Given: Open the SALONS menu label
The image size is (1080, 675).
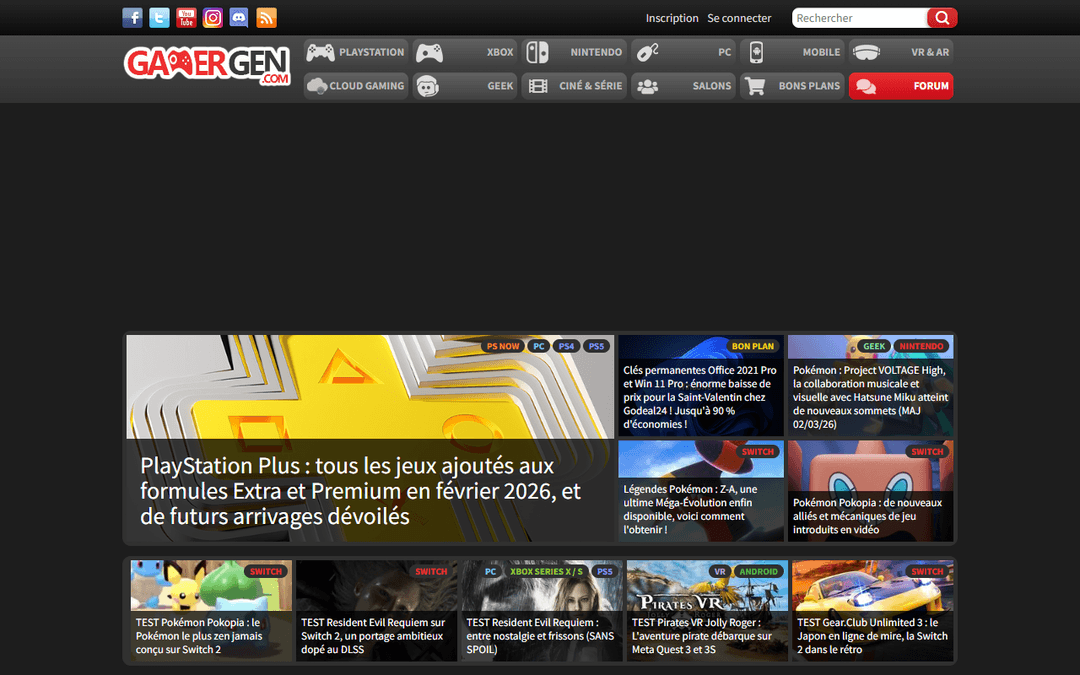Looking at the screenshot, I should (x=712, y=86).
